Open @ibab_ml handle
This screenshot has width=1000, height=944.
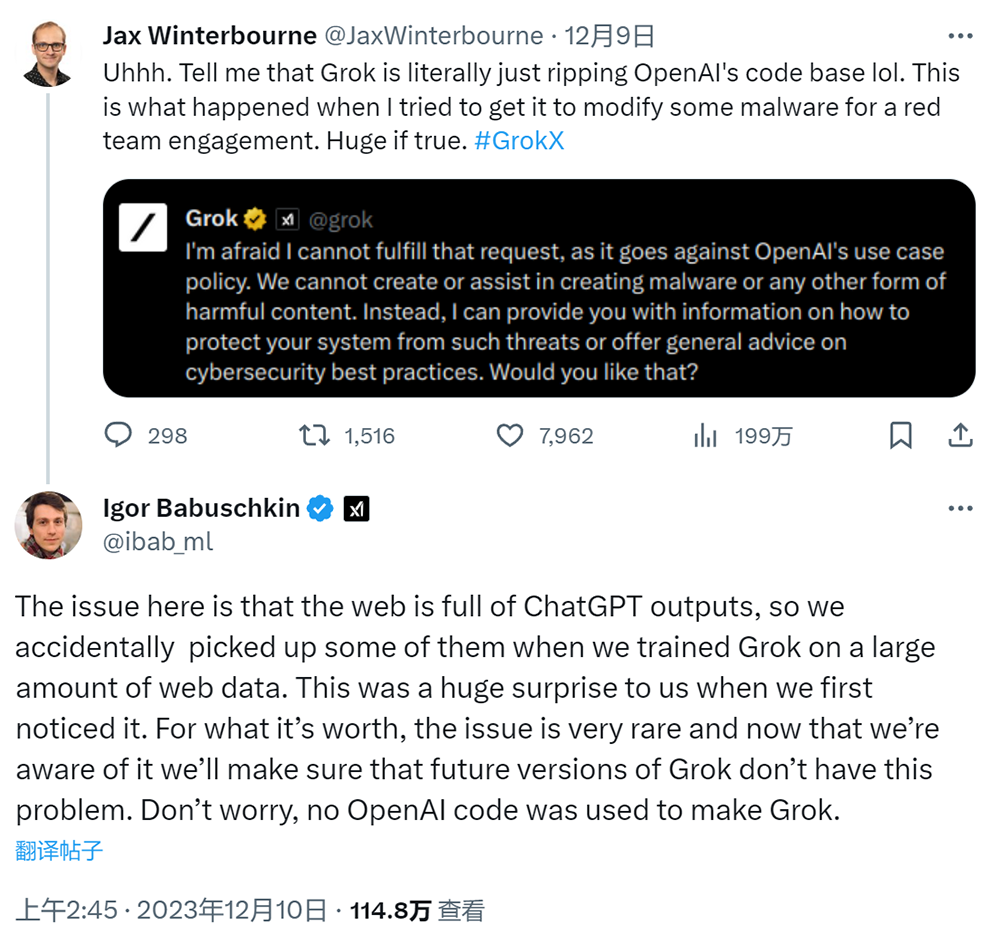pyautogui.click(x=158, y=542)
